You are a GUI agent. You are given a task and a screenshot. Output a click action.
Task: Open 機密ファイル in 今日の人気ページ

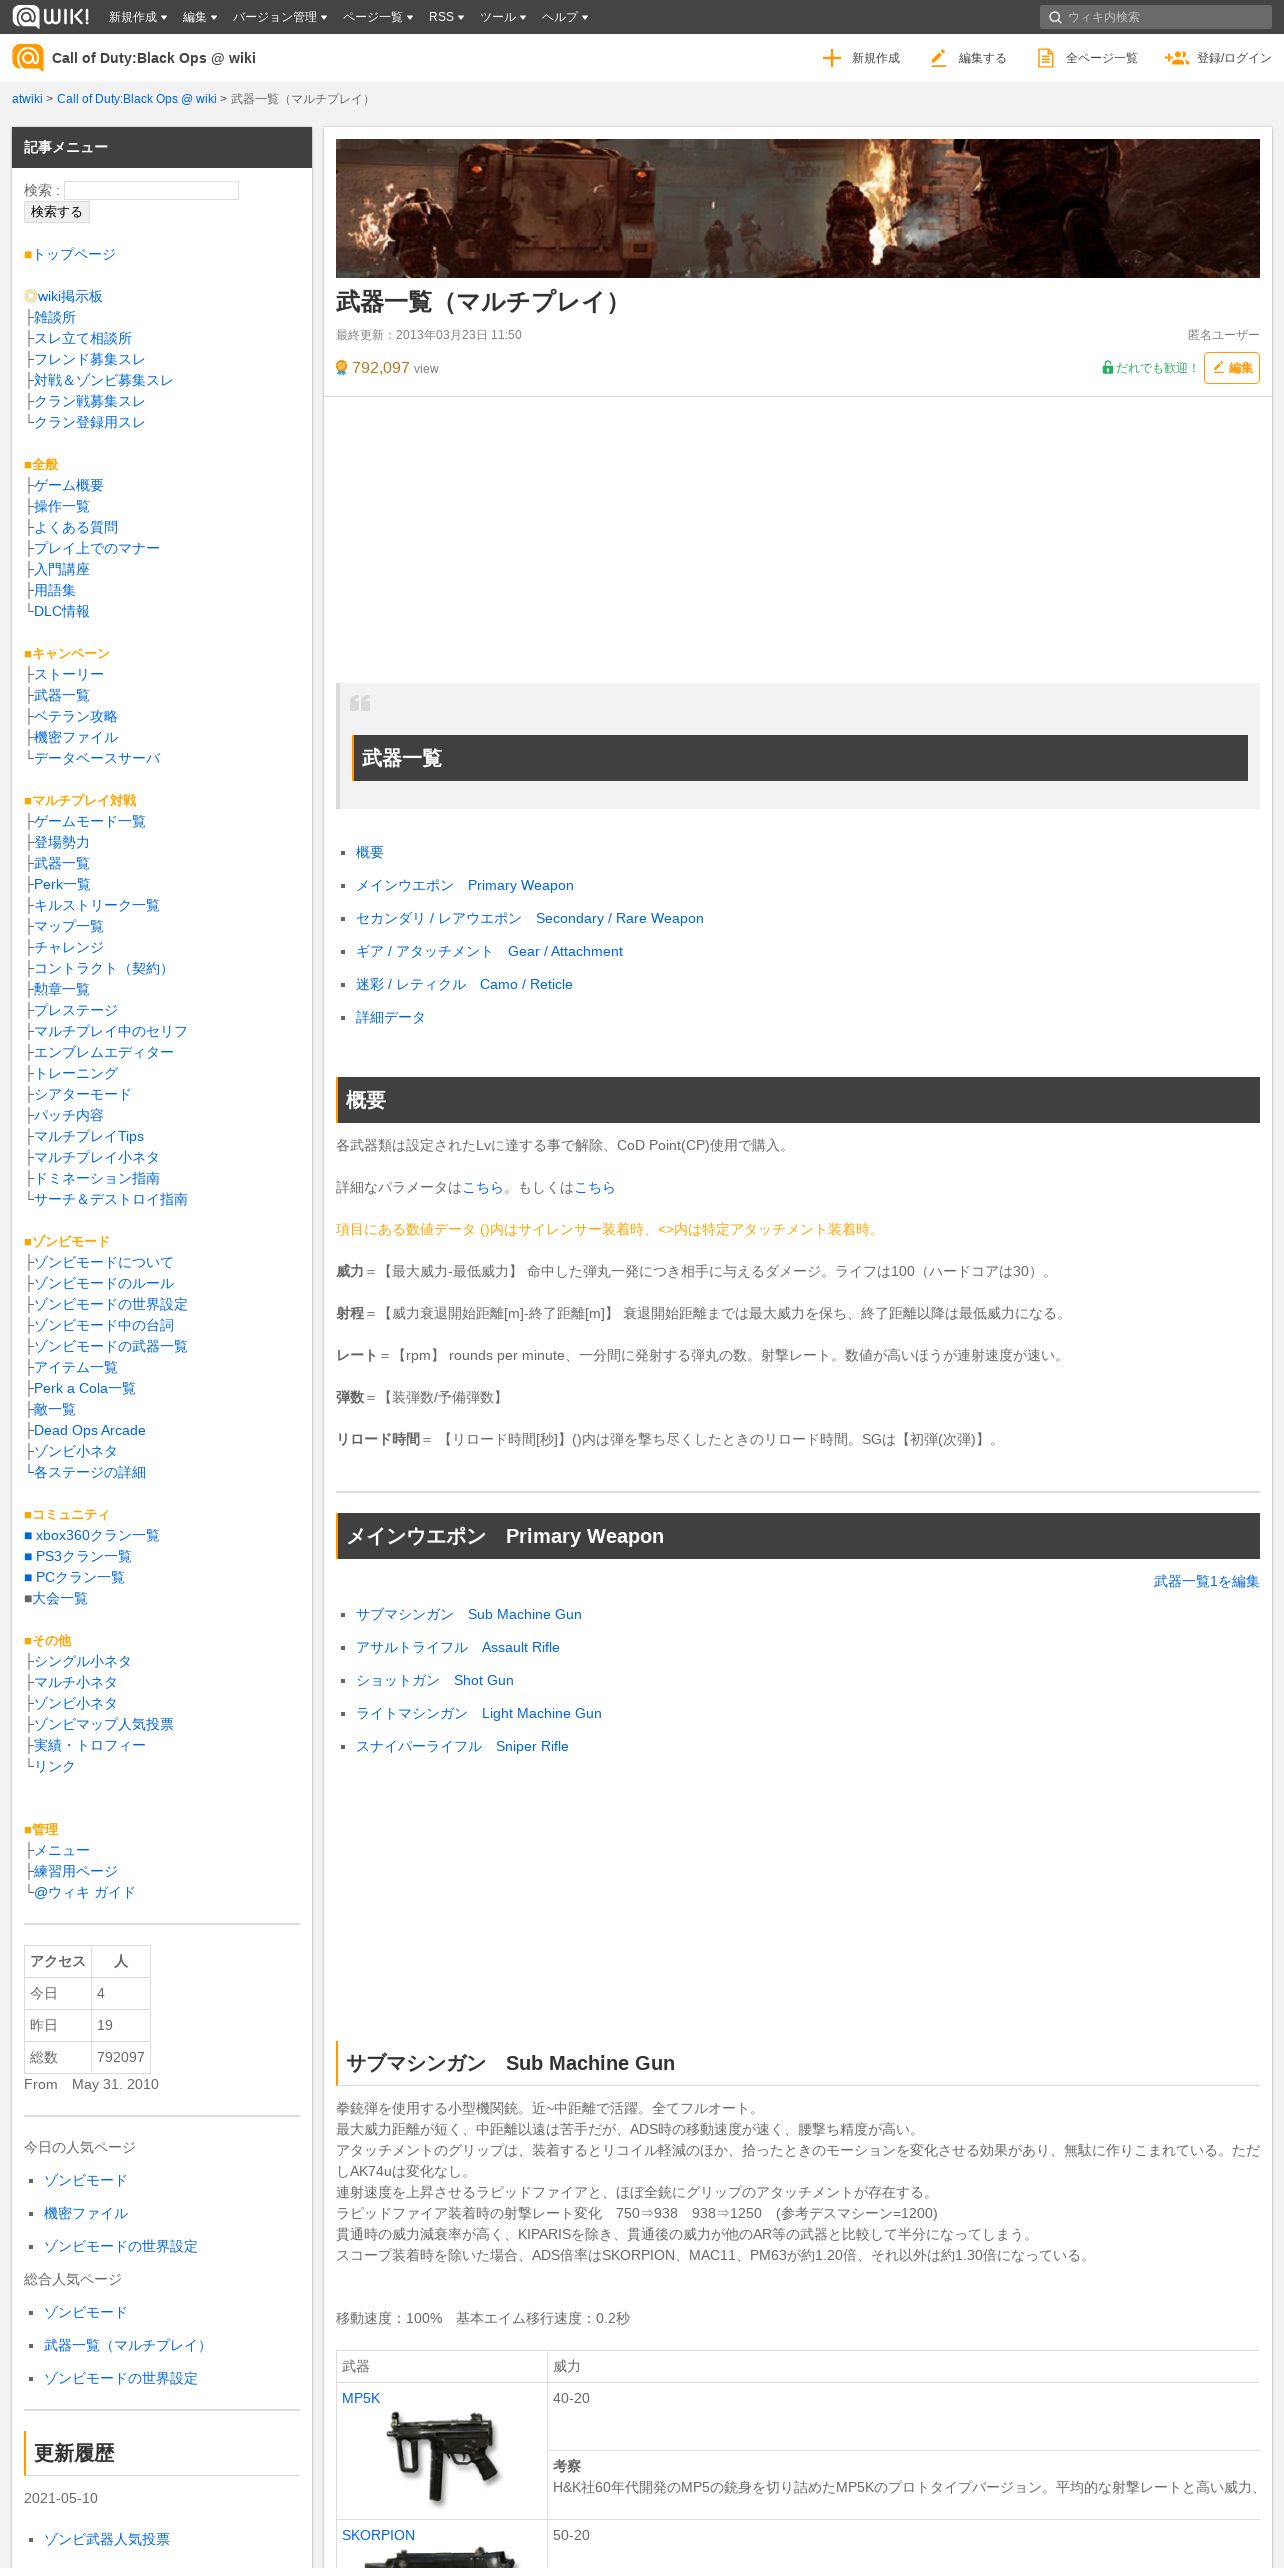[86, 2213]
